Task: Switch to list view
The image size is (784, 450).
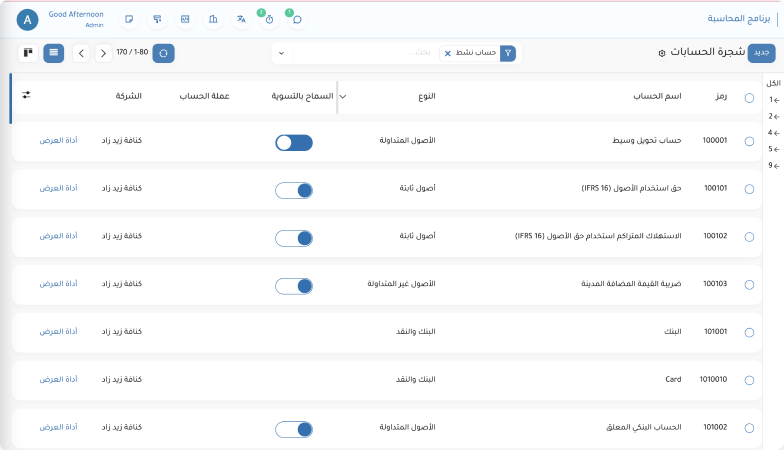Action: point(54,52)
